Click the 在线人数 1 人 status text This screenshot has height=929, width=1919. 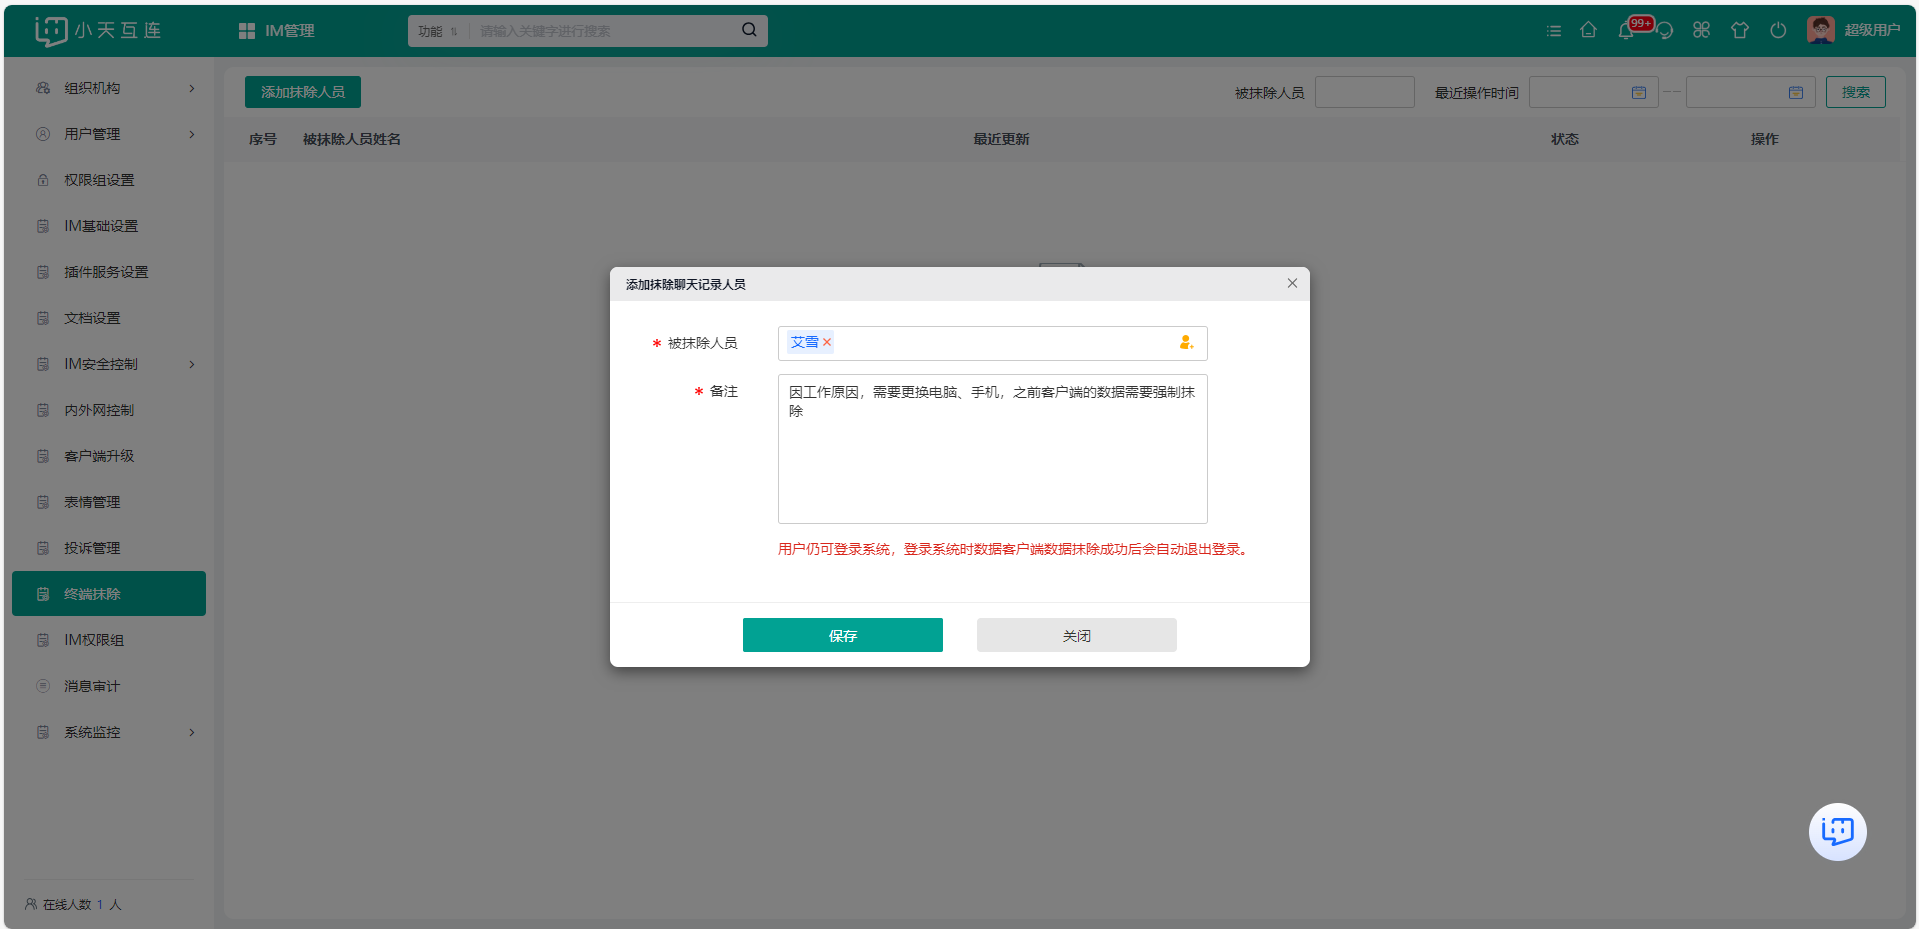pyautogui.click(x=82, y=904)
